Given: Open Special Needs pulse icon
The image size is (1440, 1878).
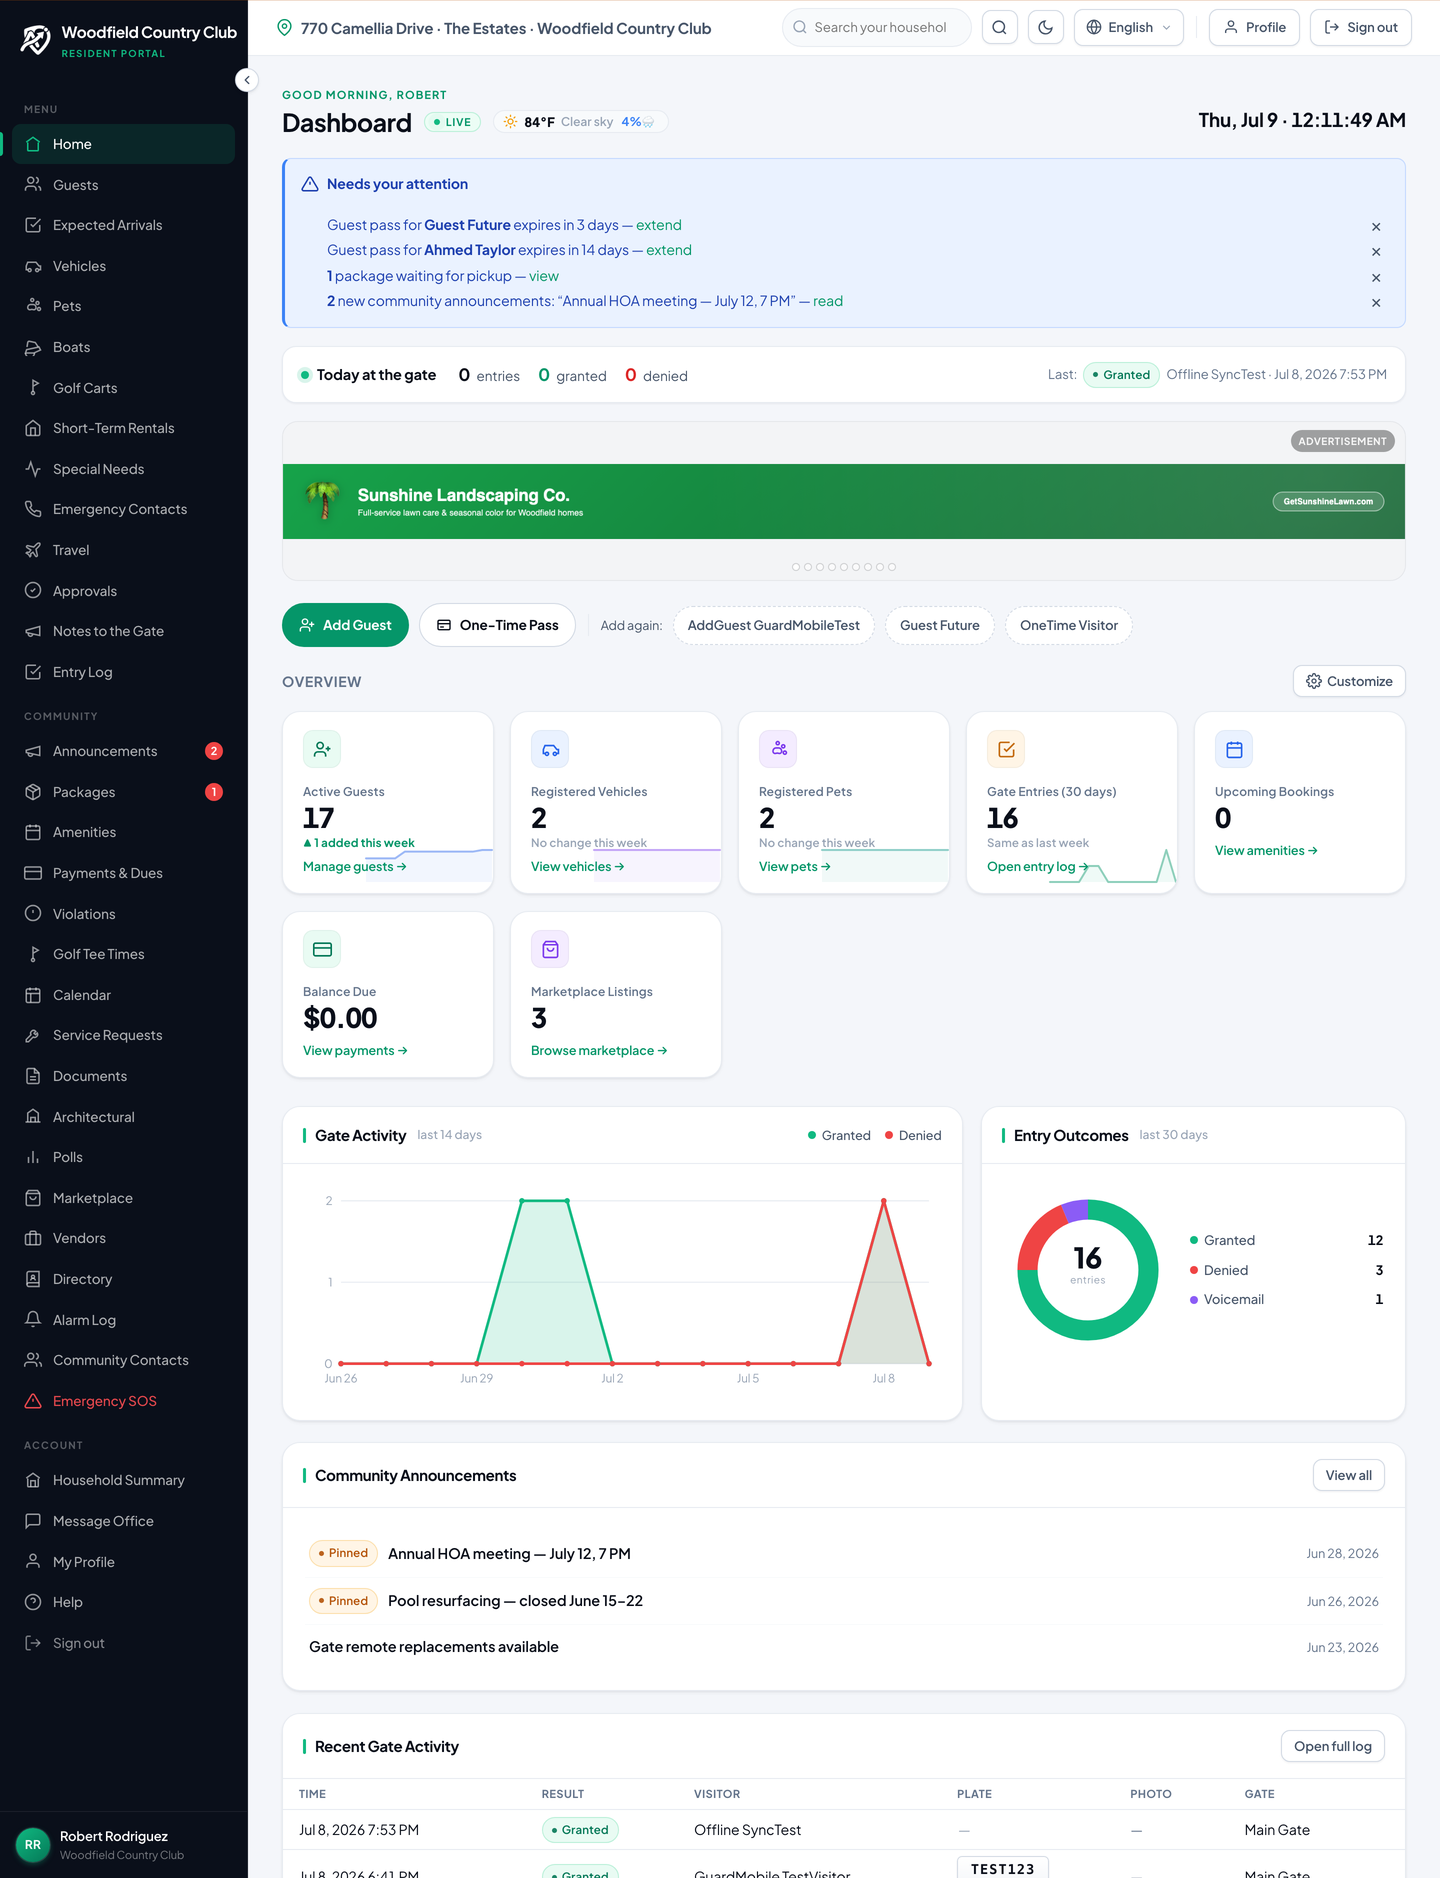Looking at the screenshot, I should pos(33,469).
